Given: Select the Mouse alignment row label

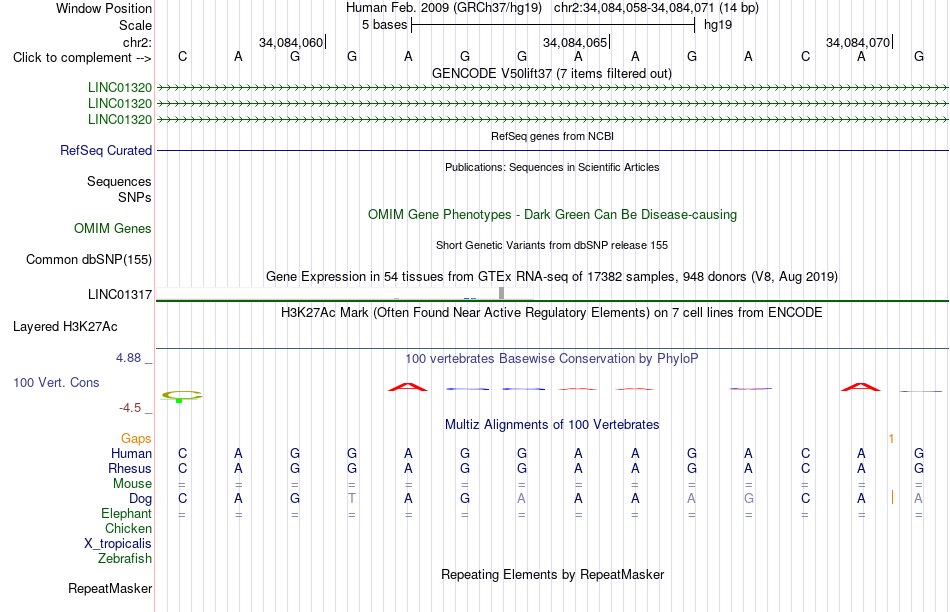Looking at the screenshot, I should tap(132, 484).
